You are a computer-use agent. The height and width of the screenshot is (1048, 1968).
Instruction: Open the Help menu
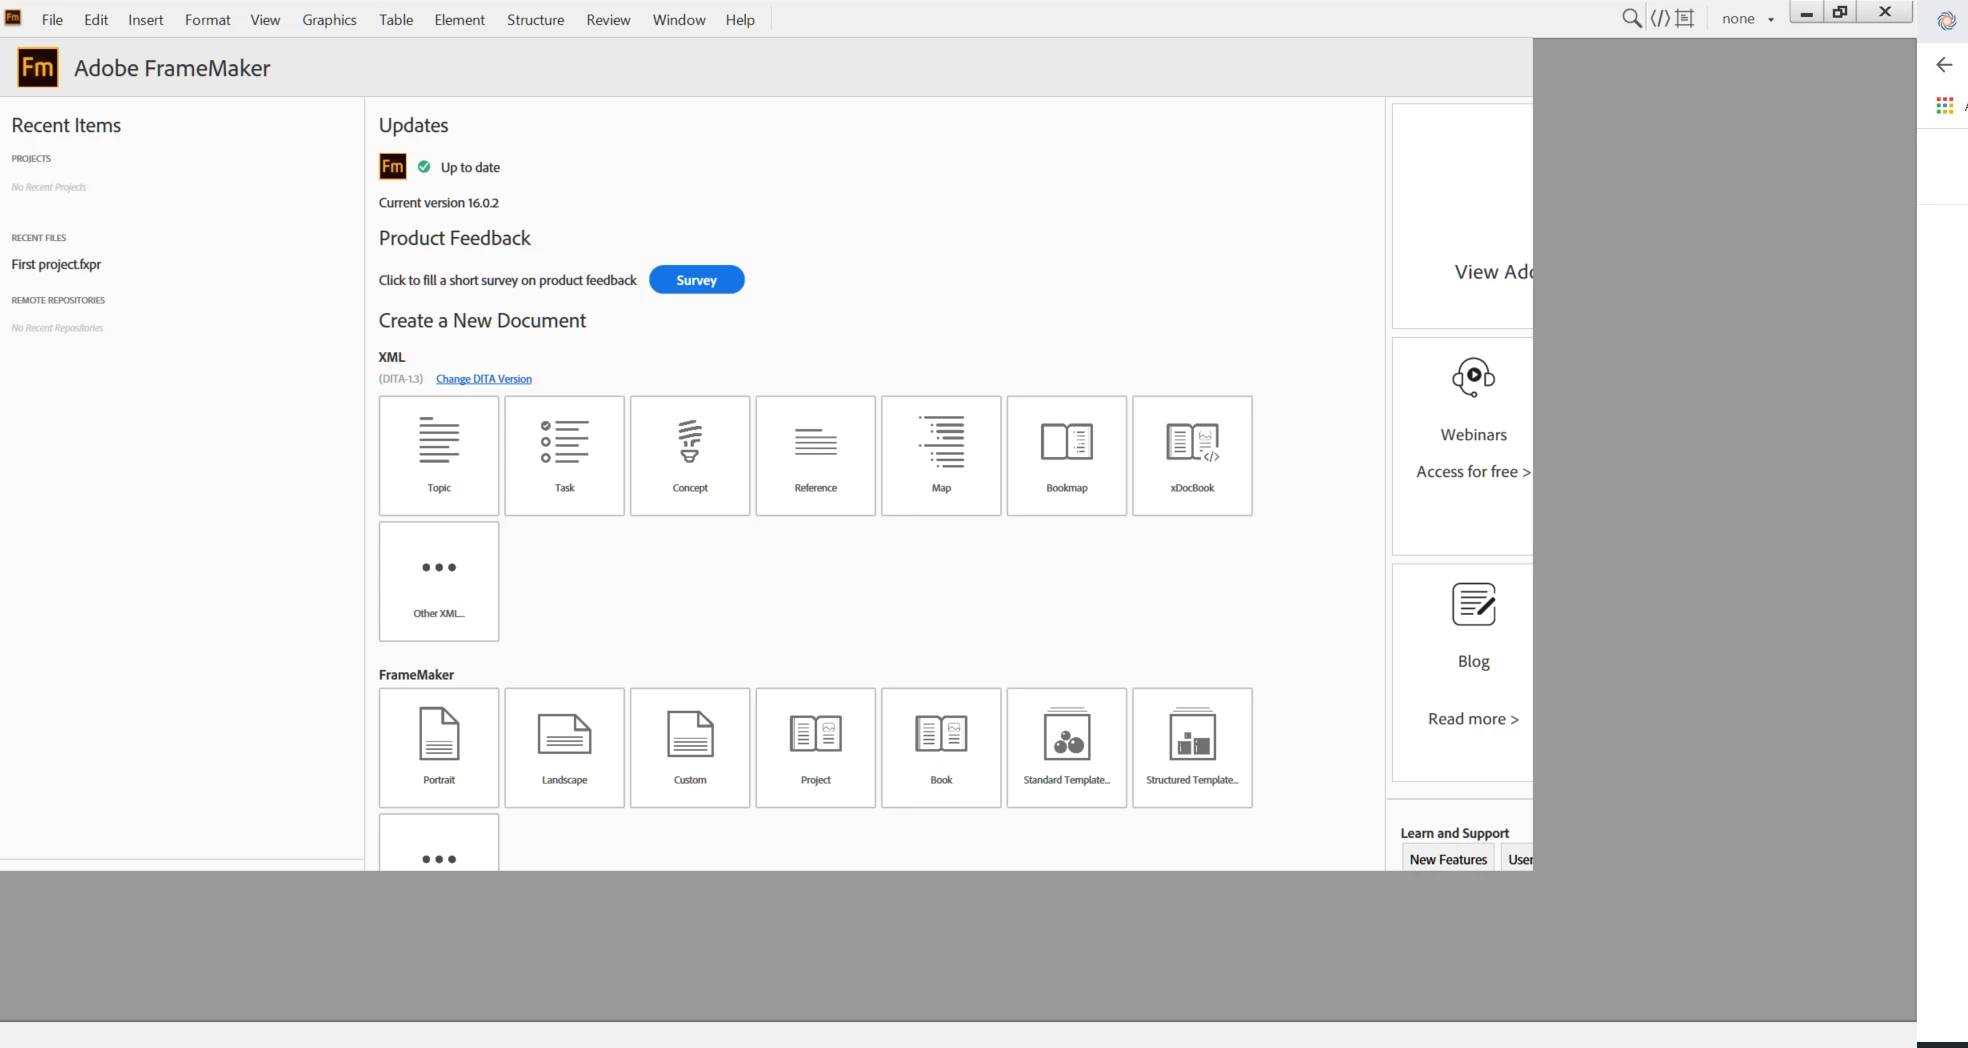740,19
